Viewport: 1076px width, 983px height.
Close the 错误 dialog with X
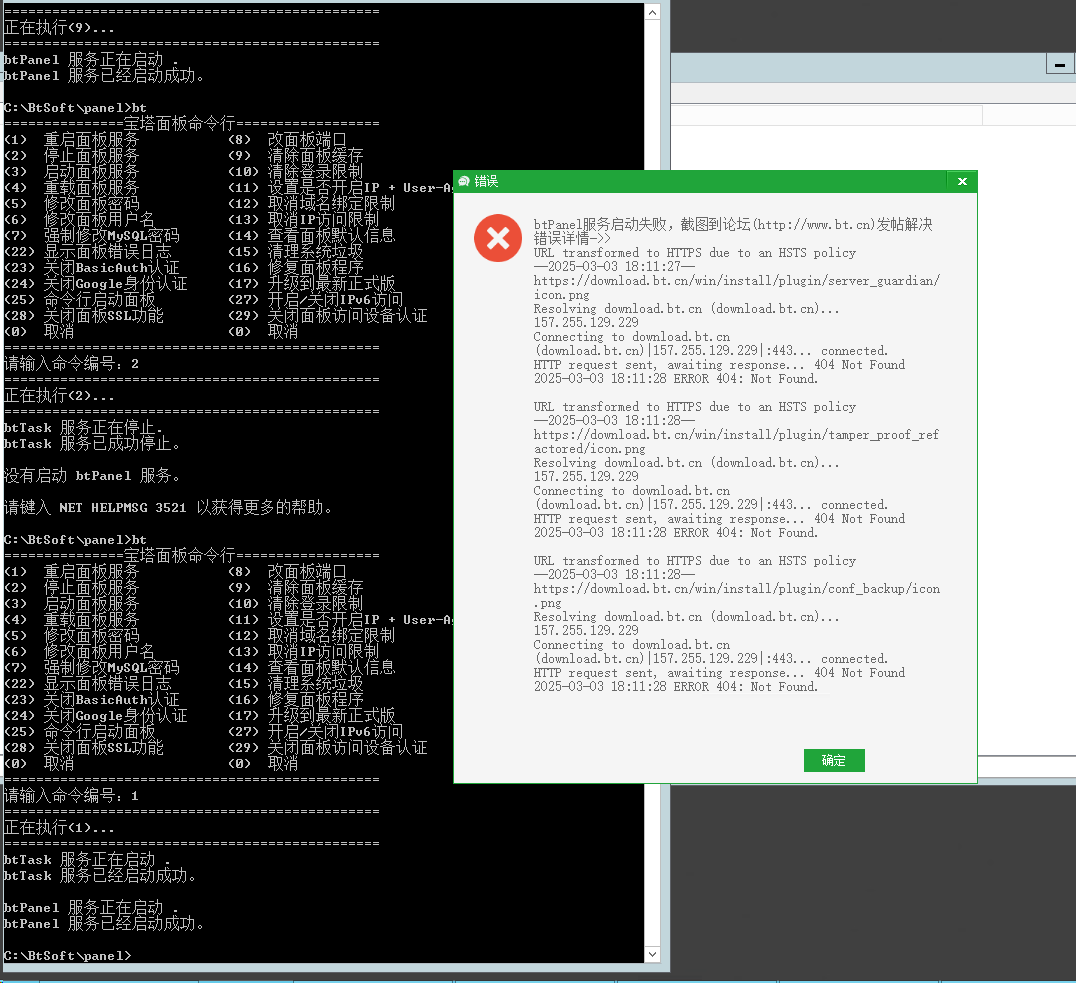coord(962,181)
